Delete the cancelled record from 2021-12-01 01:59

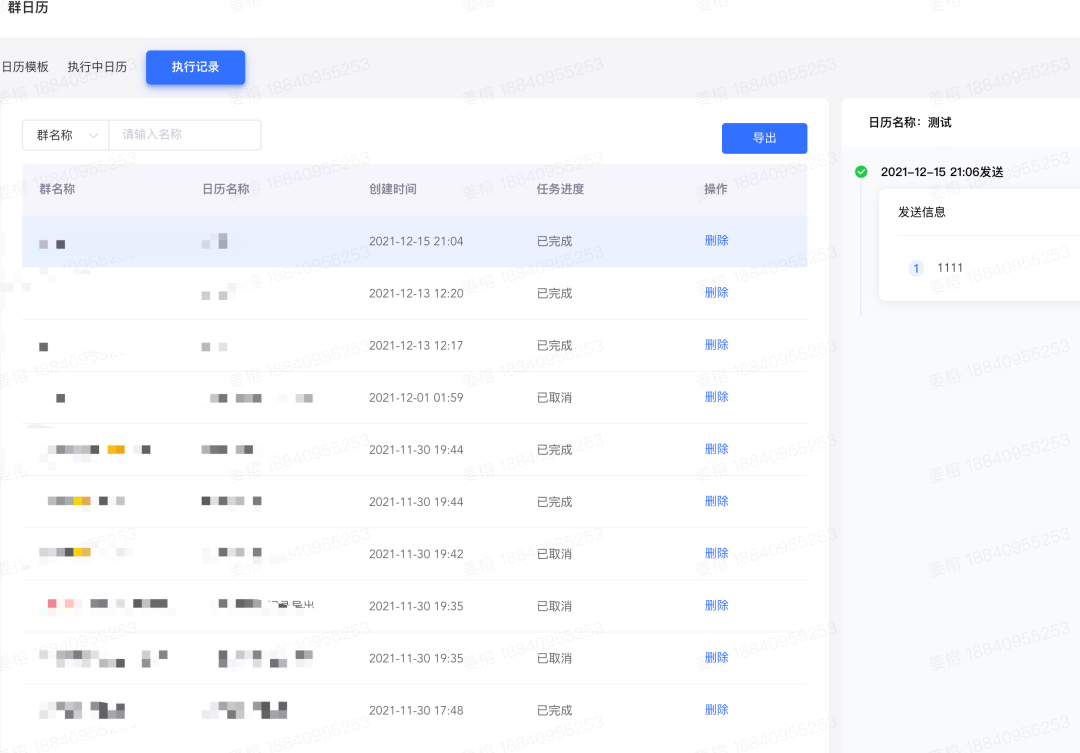(716, 396)
